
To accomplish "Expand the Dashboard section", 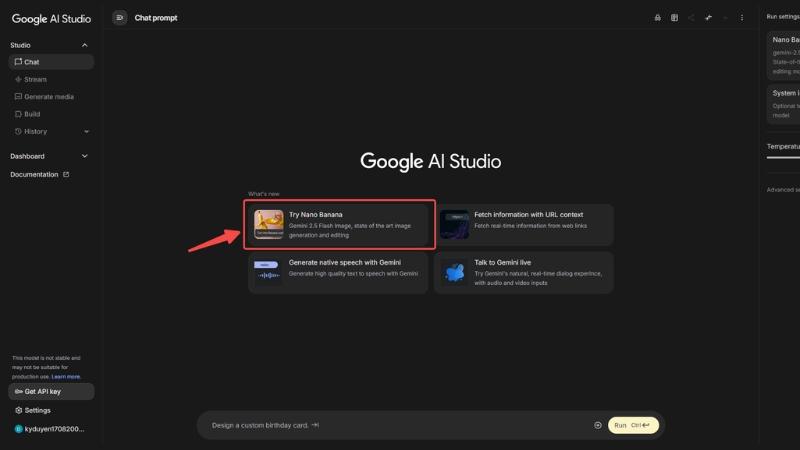I will click(85, 156).
